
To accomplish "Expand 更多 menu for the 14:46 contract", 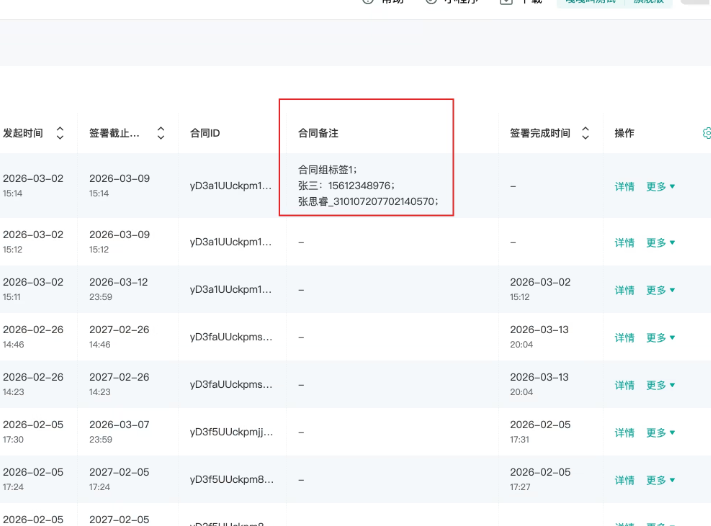I will [661, 337].
